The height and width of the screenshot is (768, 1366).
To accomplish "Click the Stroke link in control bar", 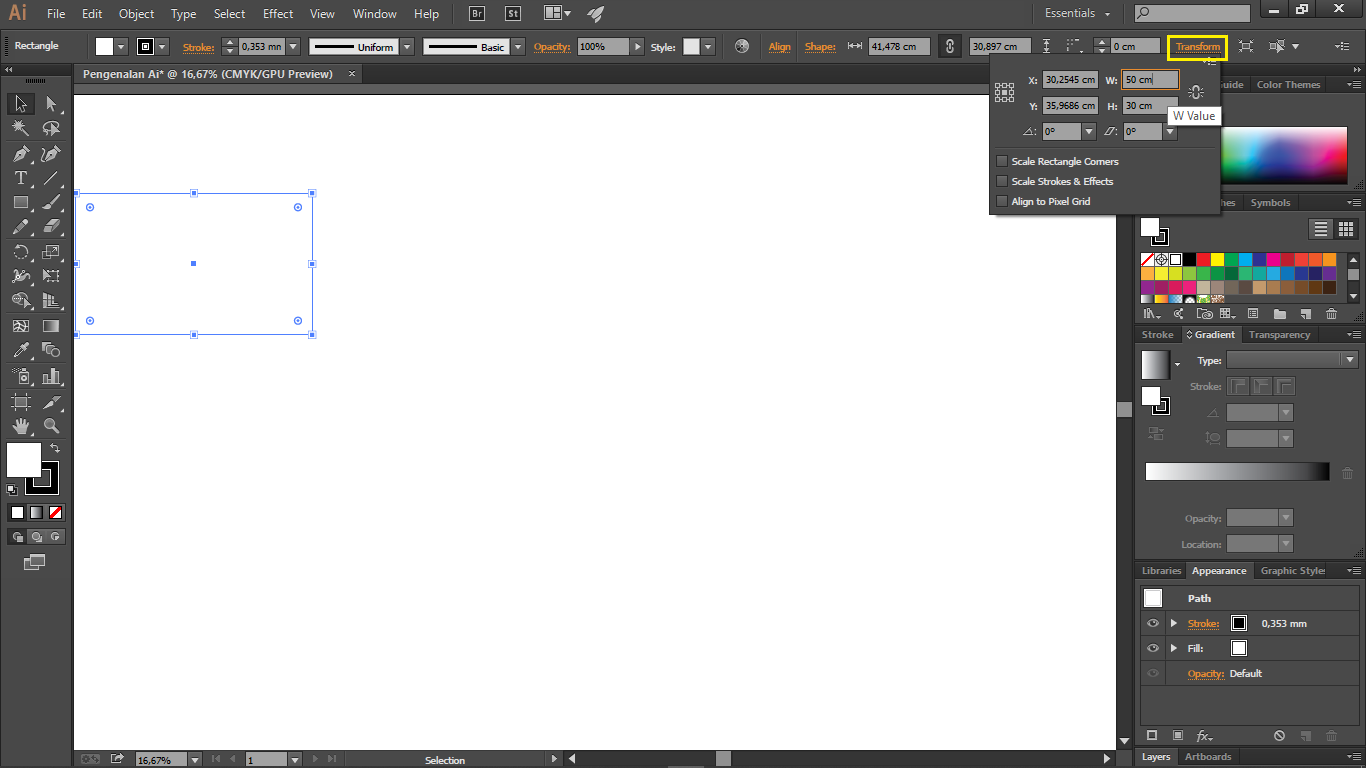I will (198, 47).
